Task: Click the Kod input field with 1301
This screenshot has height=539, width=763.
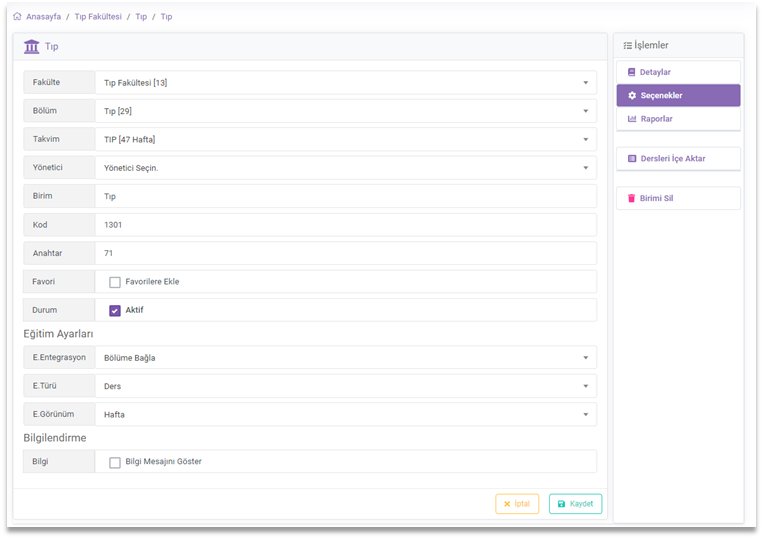Action: point(345,225)
